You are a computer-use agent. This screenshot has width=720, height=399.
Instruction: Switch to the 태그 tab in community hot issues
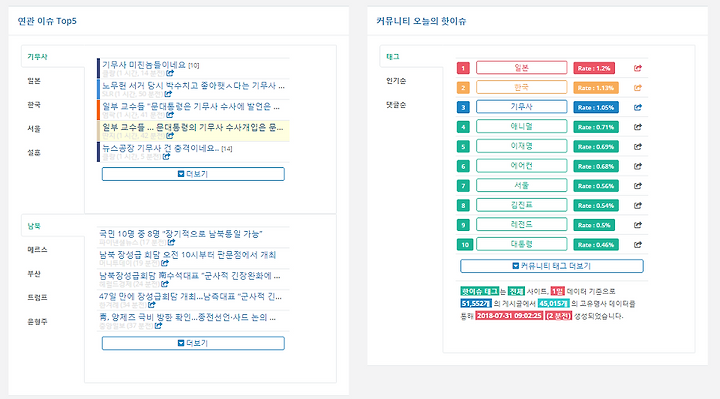[x=393, y=56]
